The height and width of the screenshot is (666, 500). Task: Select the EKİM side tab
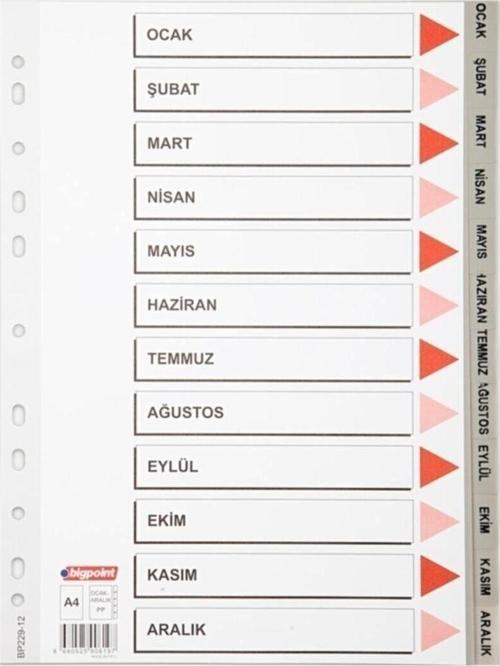pos(483,519)
